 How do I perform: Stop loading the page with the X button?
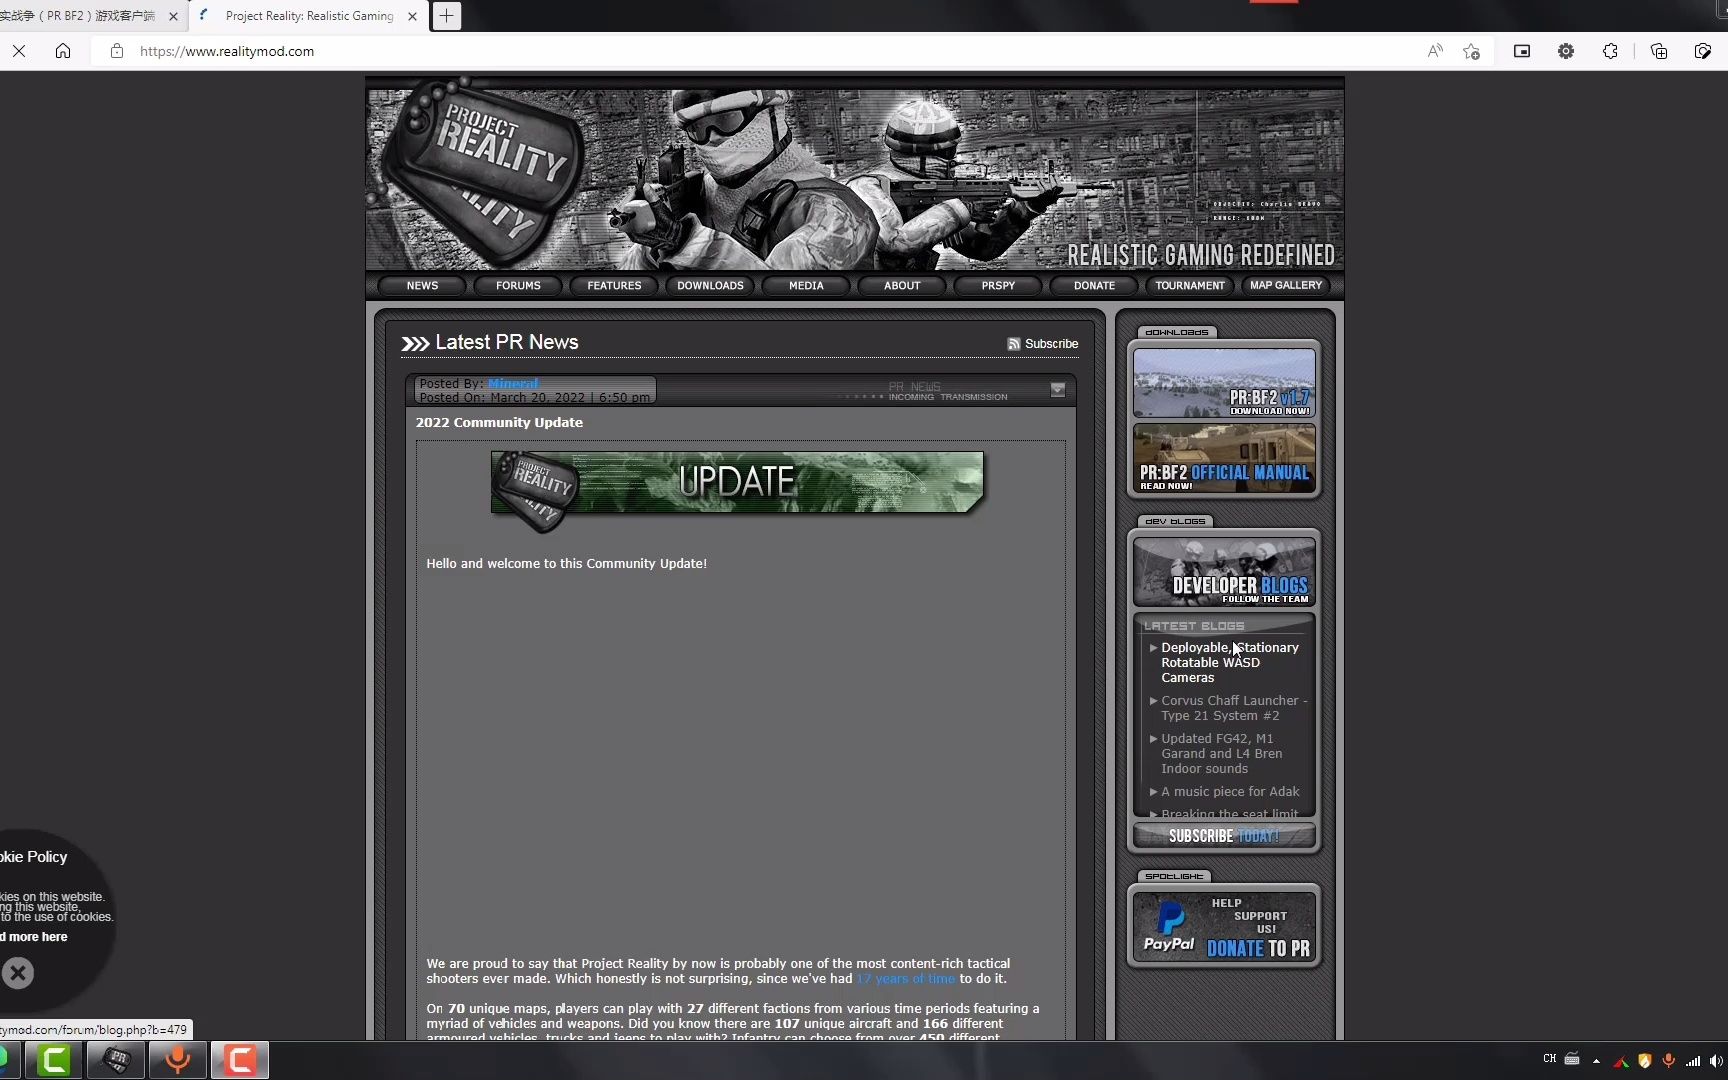click(x=19, y=51)
